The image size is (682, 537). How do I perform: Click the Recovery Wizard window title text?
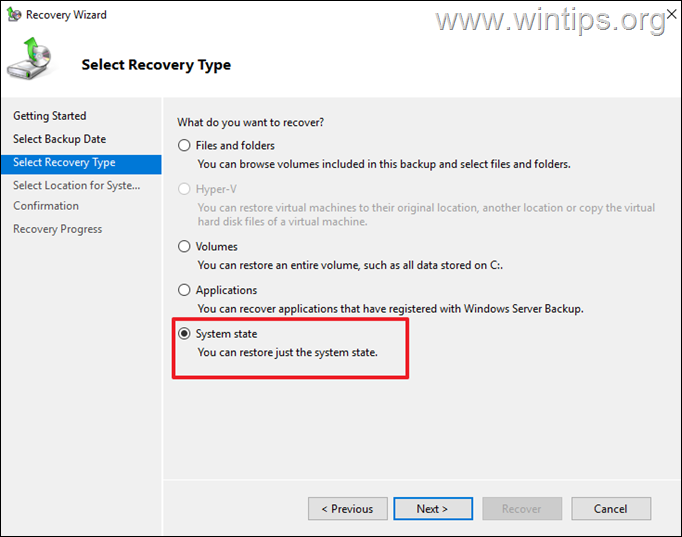(66, 15)
